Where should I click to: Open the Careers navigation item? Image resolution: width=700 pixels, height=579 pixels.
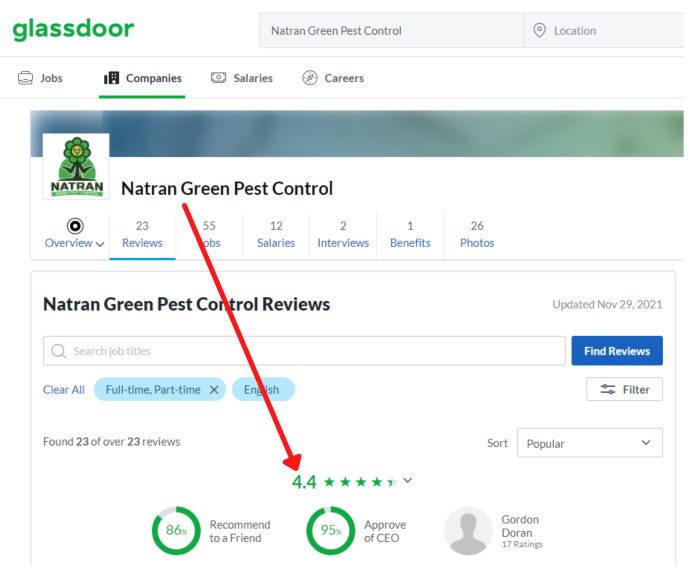333,78
